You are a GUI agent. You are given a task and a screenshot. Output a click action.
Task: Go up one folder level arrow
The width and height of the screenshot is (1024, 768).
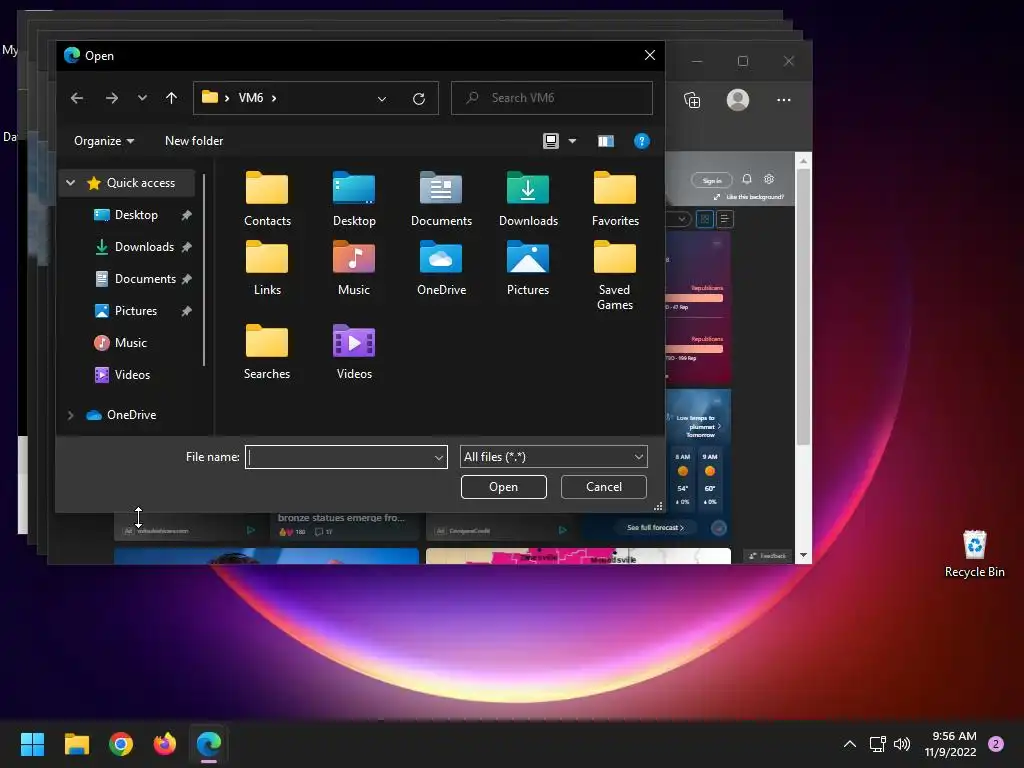pyautogui.click(x=171, y=98)
